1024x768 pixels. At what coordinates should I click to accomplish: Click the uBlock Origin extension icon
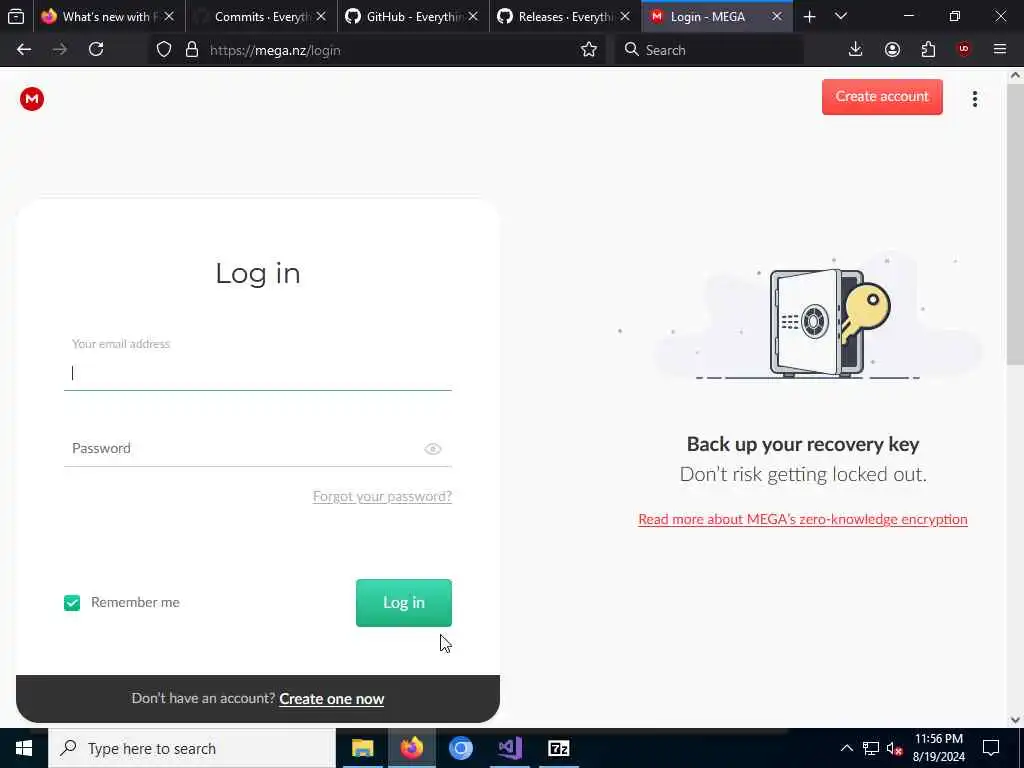tap(964, 50)
